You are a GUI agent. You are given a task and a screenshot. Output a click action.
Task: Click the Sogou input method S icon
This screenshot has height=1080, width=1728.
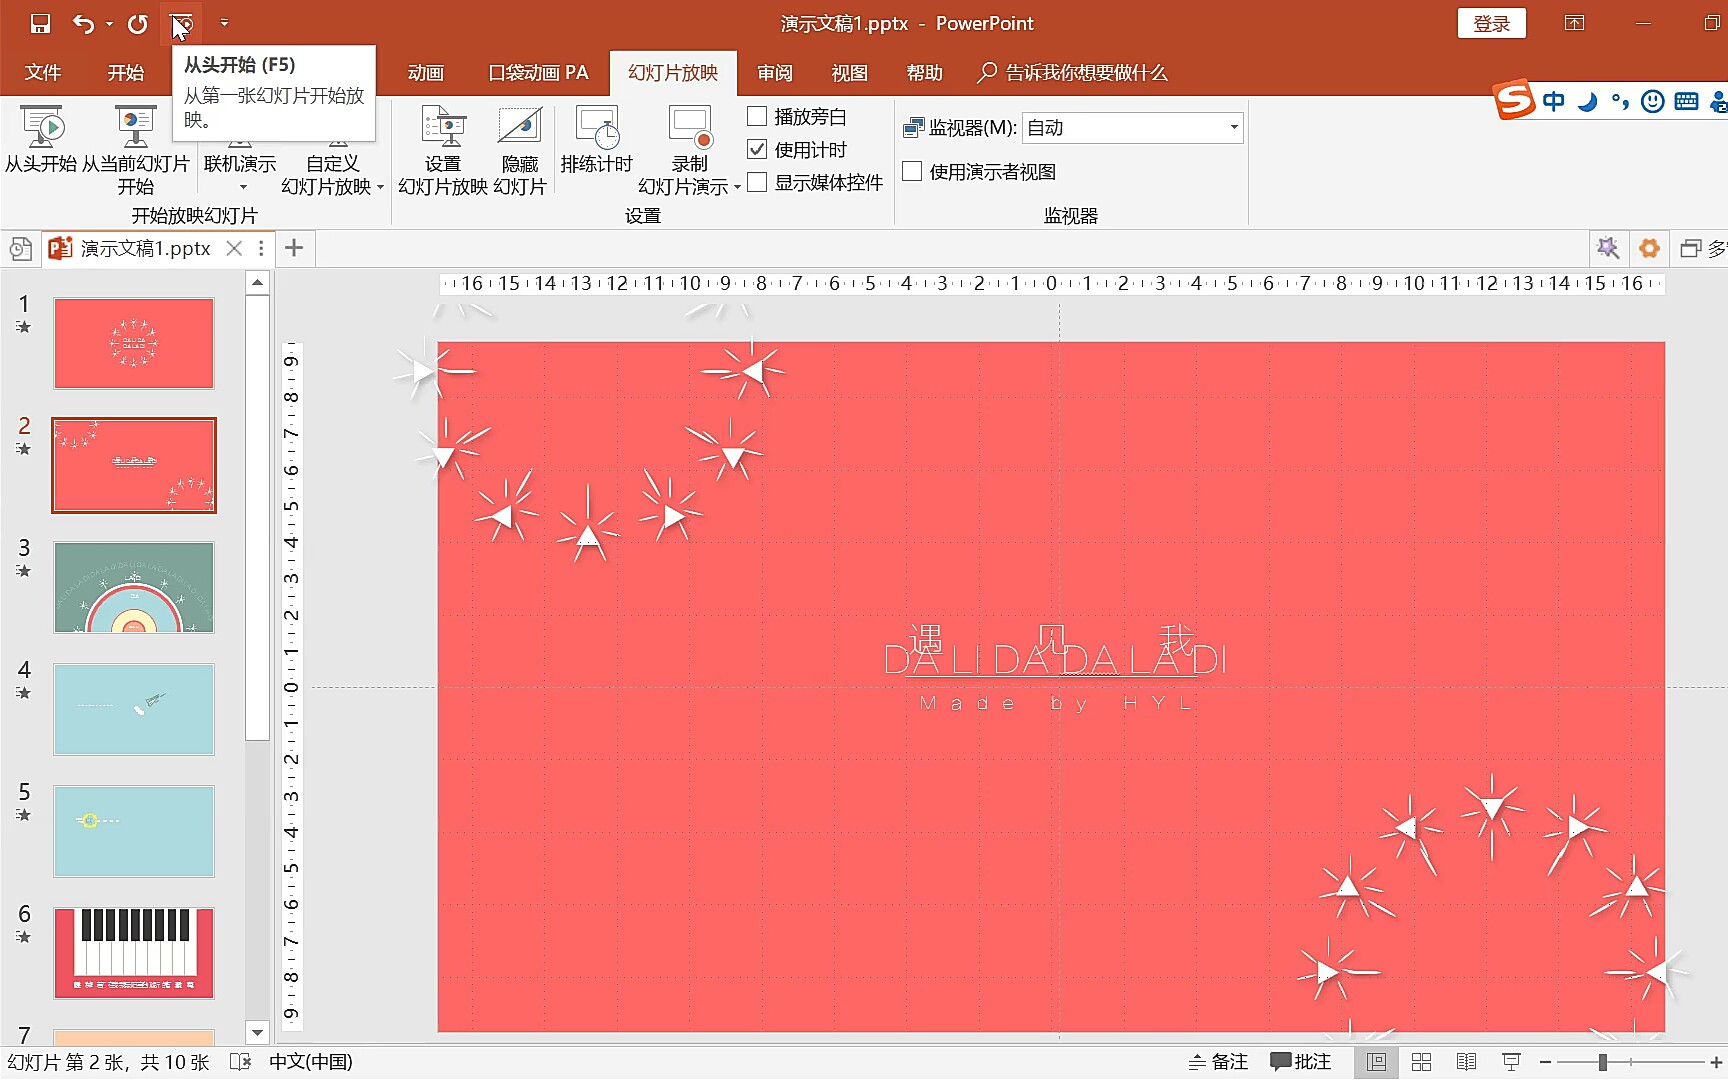(x=1514, y=99)
